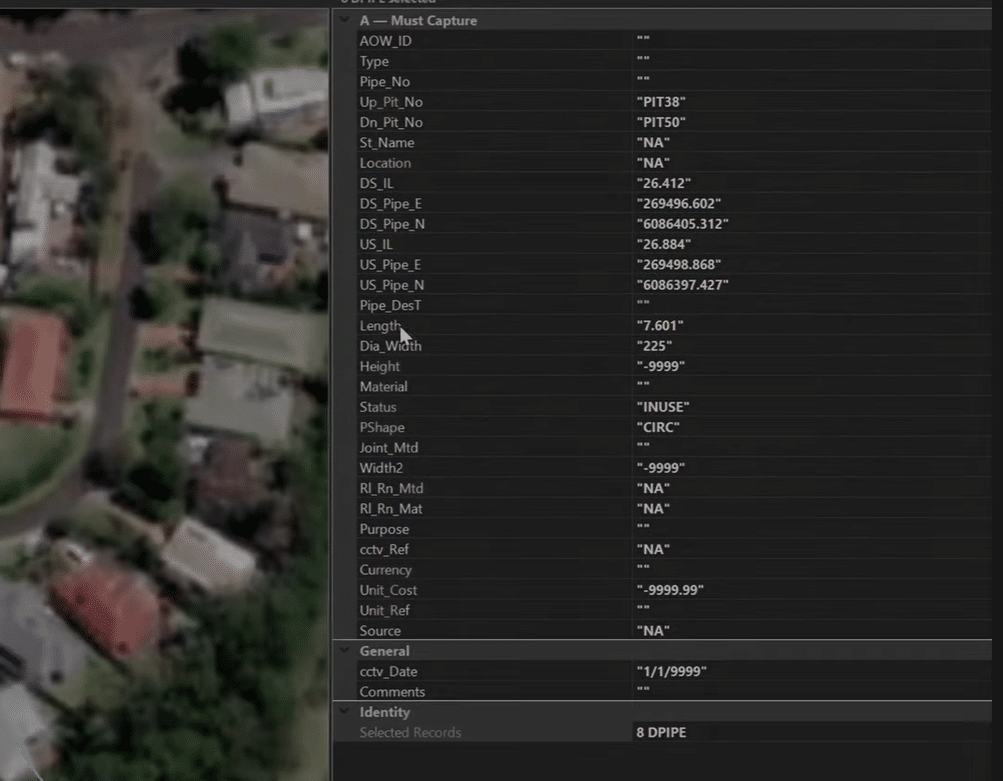Edit the Length value "7.601"

[x=660, y=326]
